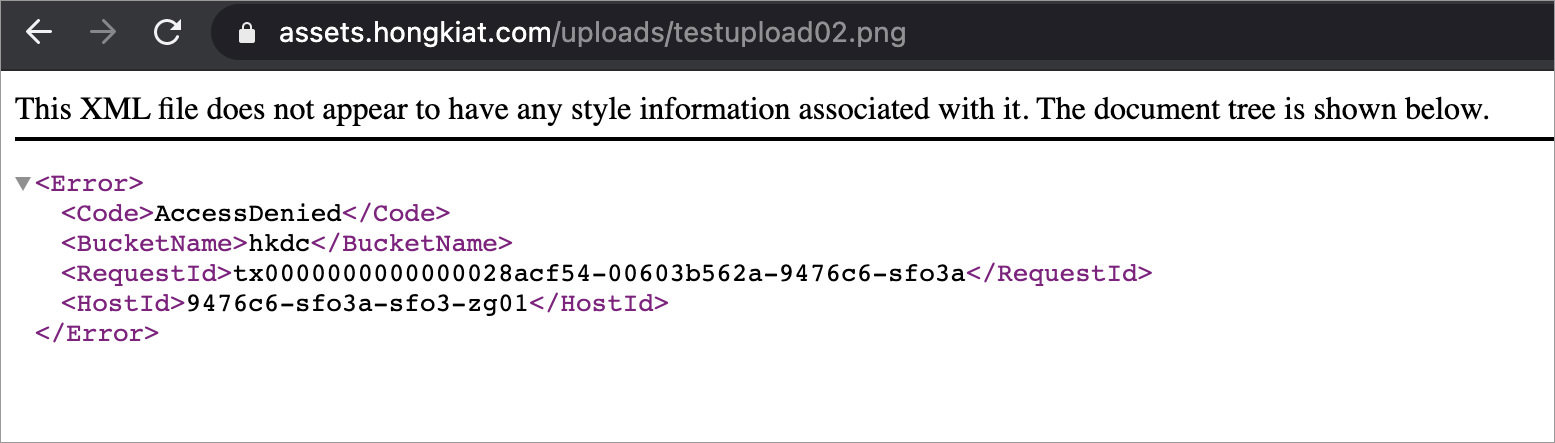Click the browser back arrow

(x=38, y=33)
